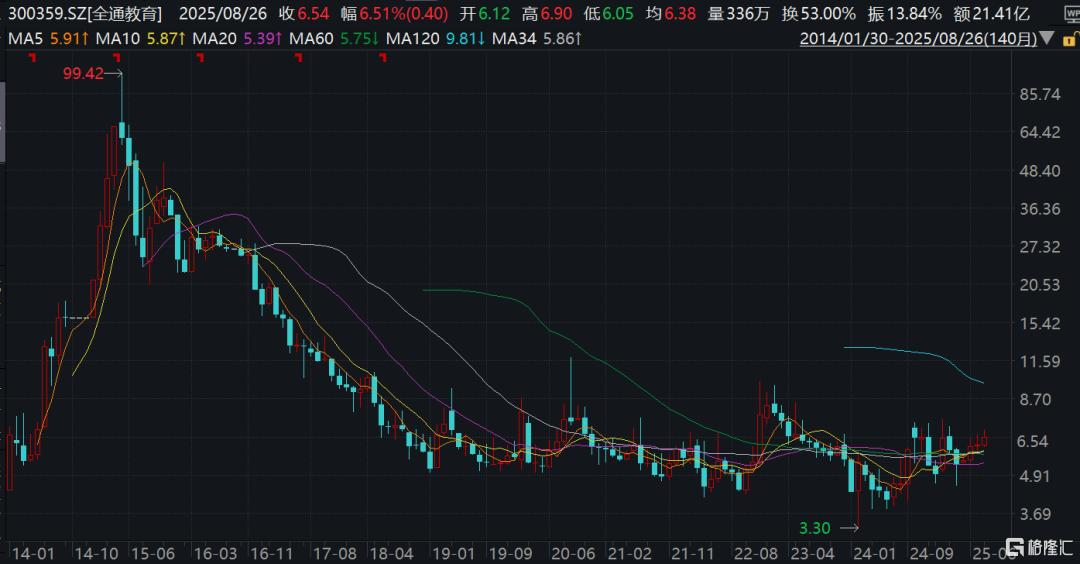Click the low price 低6.05

[x=609, y=14]
